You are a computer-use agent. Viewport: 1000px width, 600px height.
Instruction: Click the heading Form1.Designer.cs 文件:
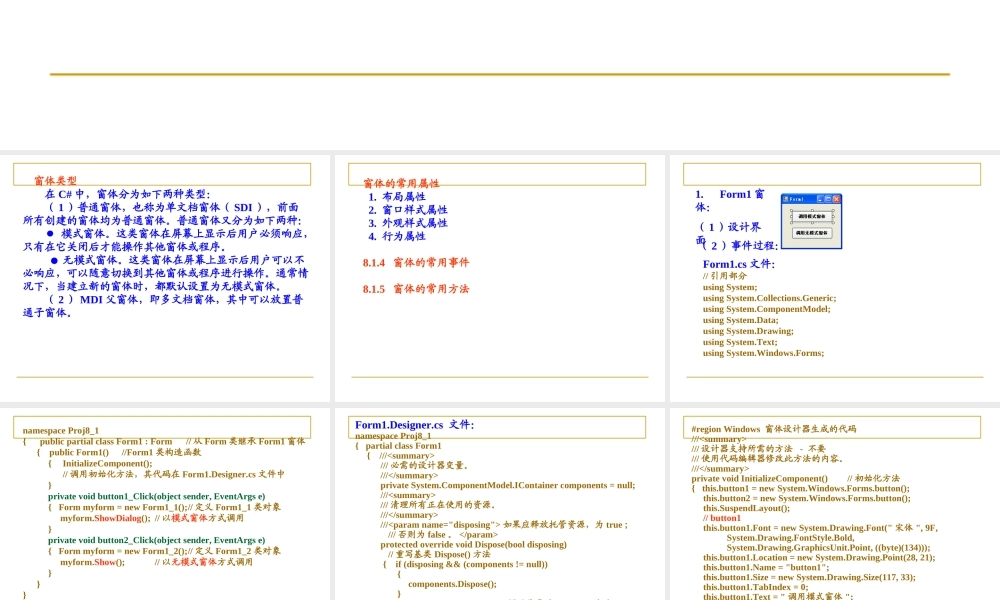tap(415, 425)
